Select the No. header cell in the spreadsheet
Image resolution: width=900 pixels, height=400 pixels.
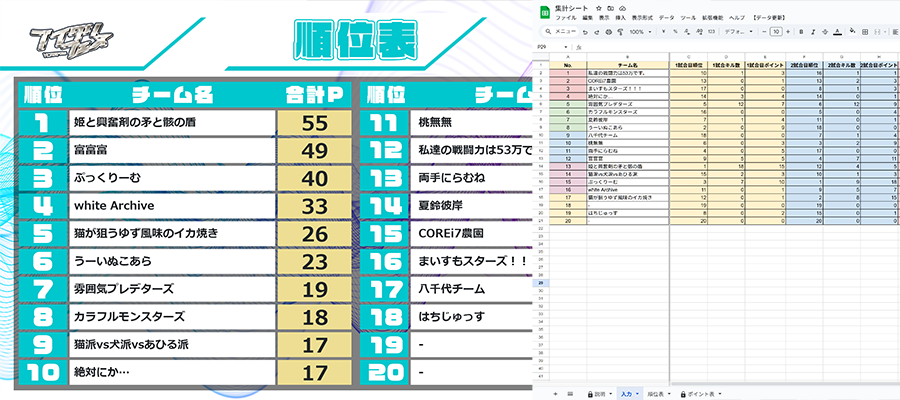coord(568,65)
